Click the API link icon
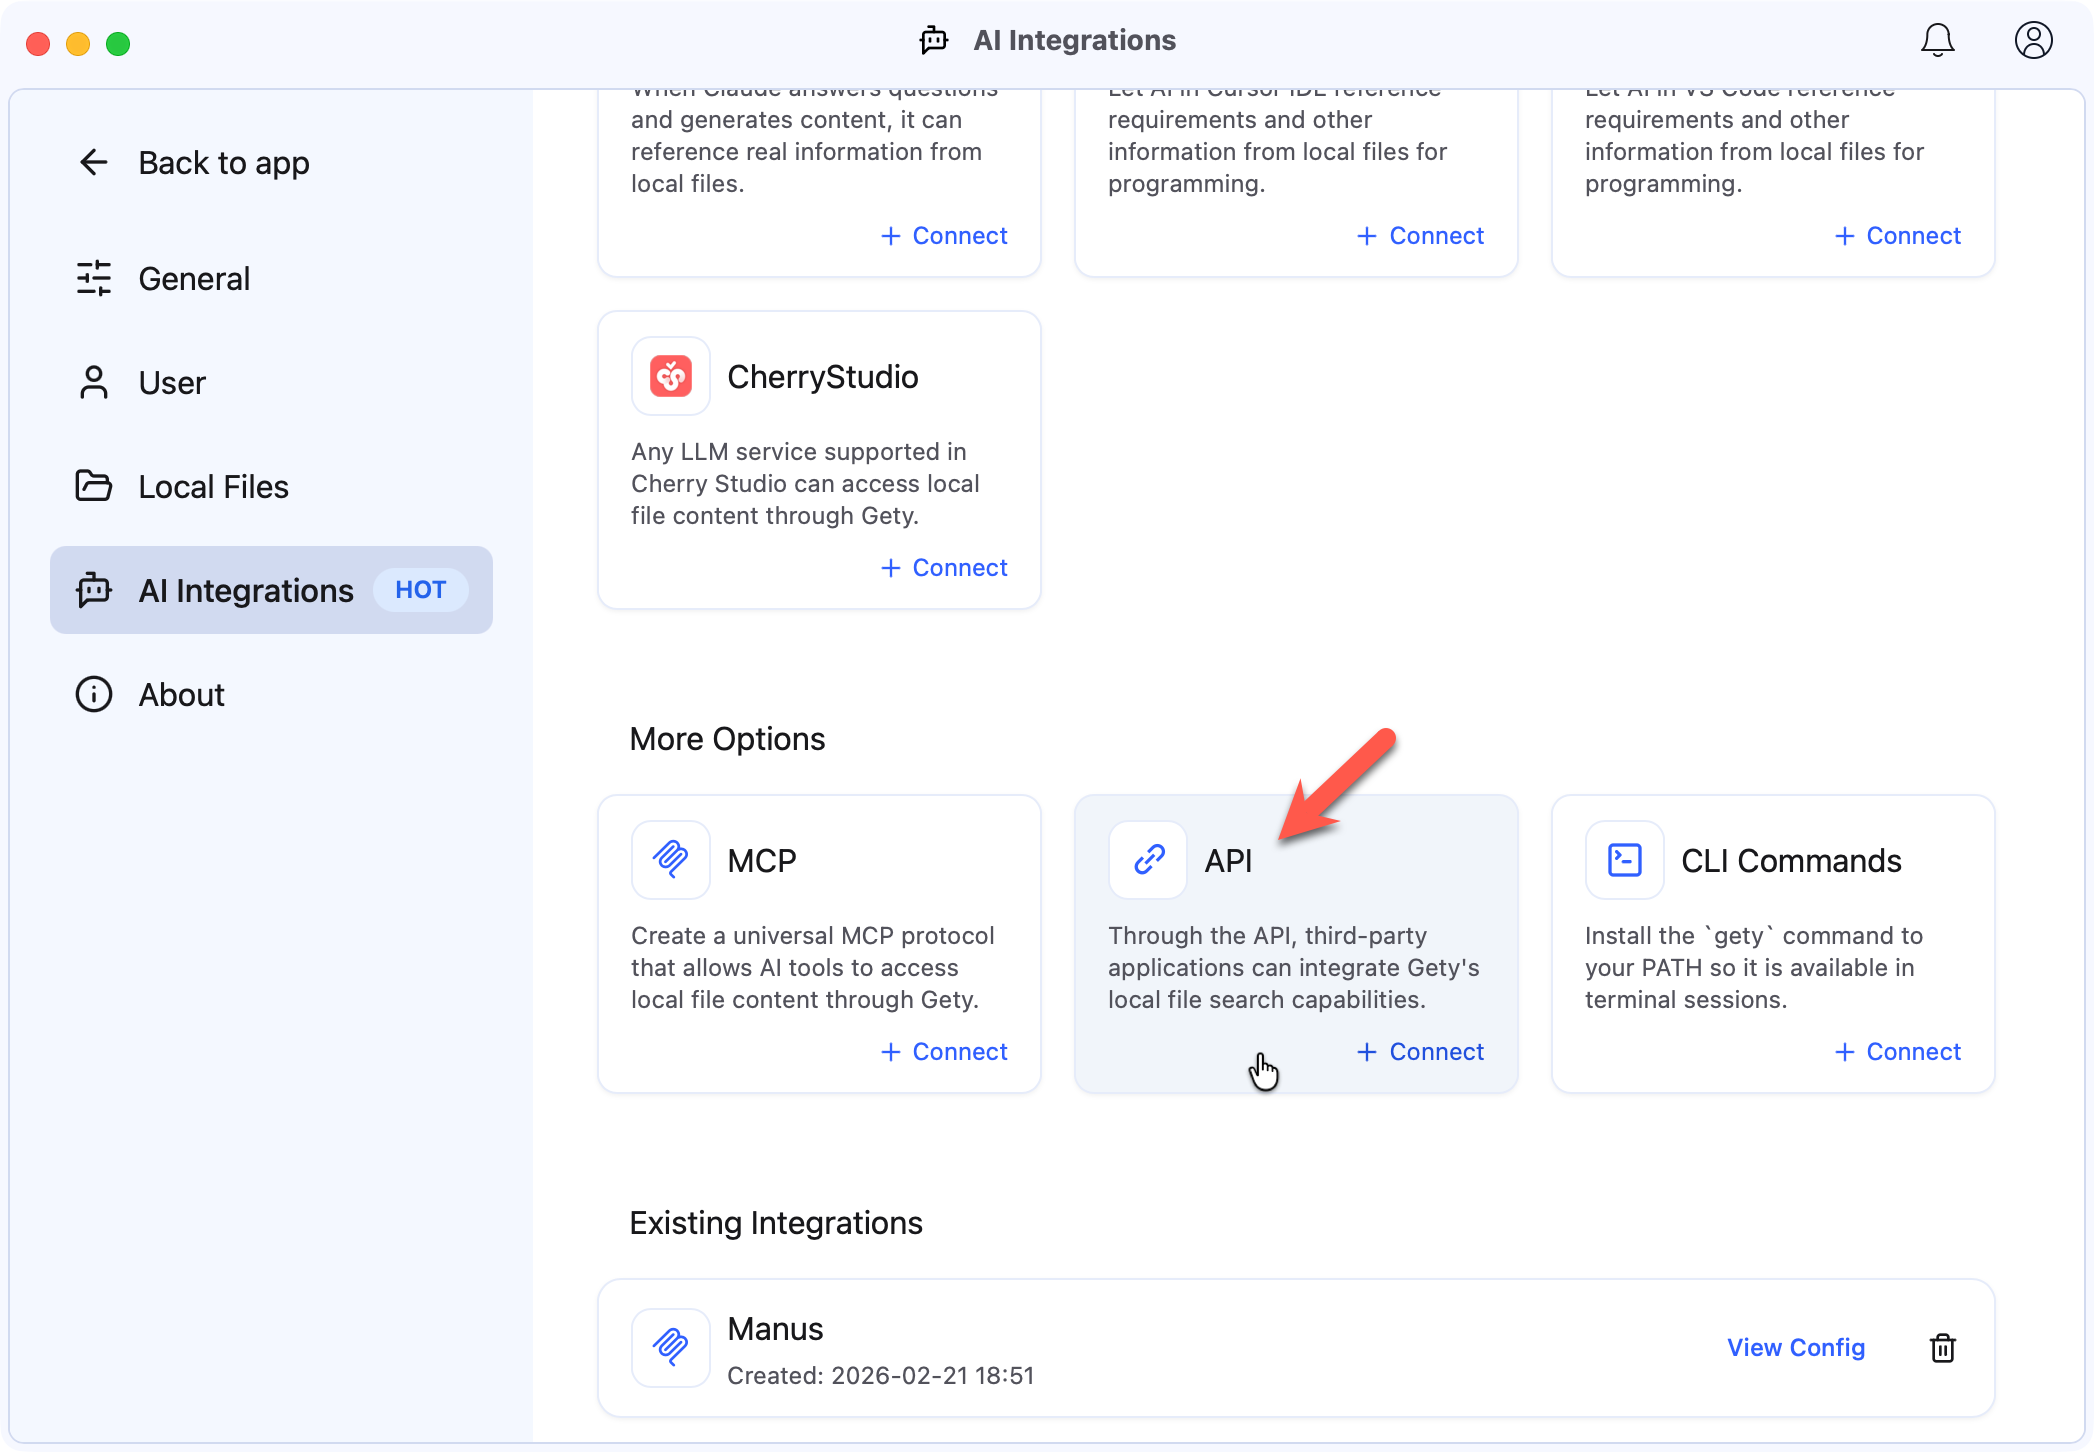 coord(1147,859)
